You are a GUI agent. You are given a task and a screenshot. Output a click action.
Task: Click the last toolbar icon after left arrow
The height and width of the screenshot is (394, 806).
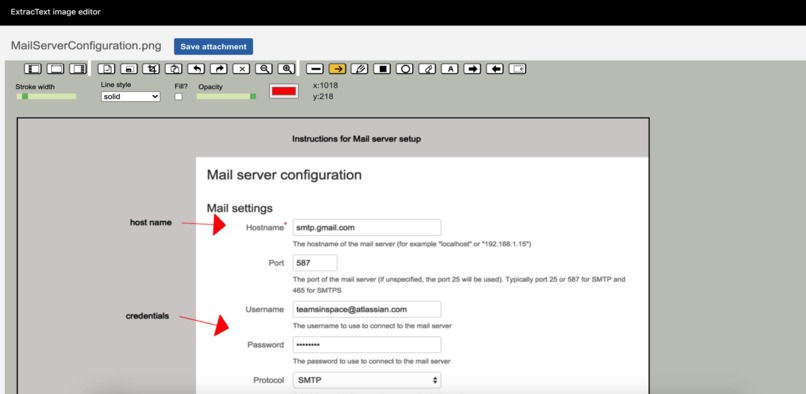517,69
